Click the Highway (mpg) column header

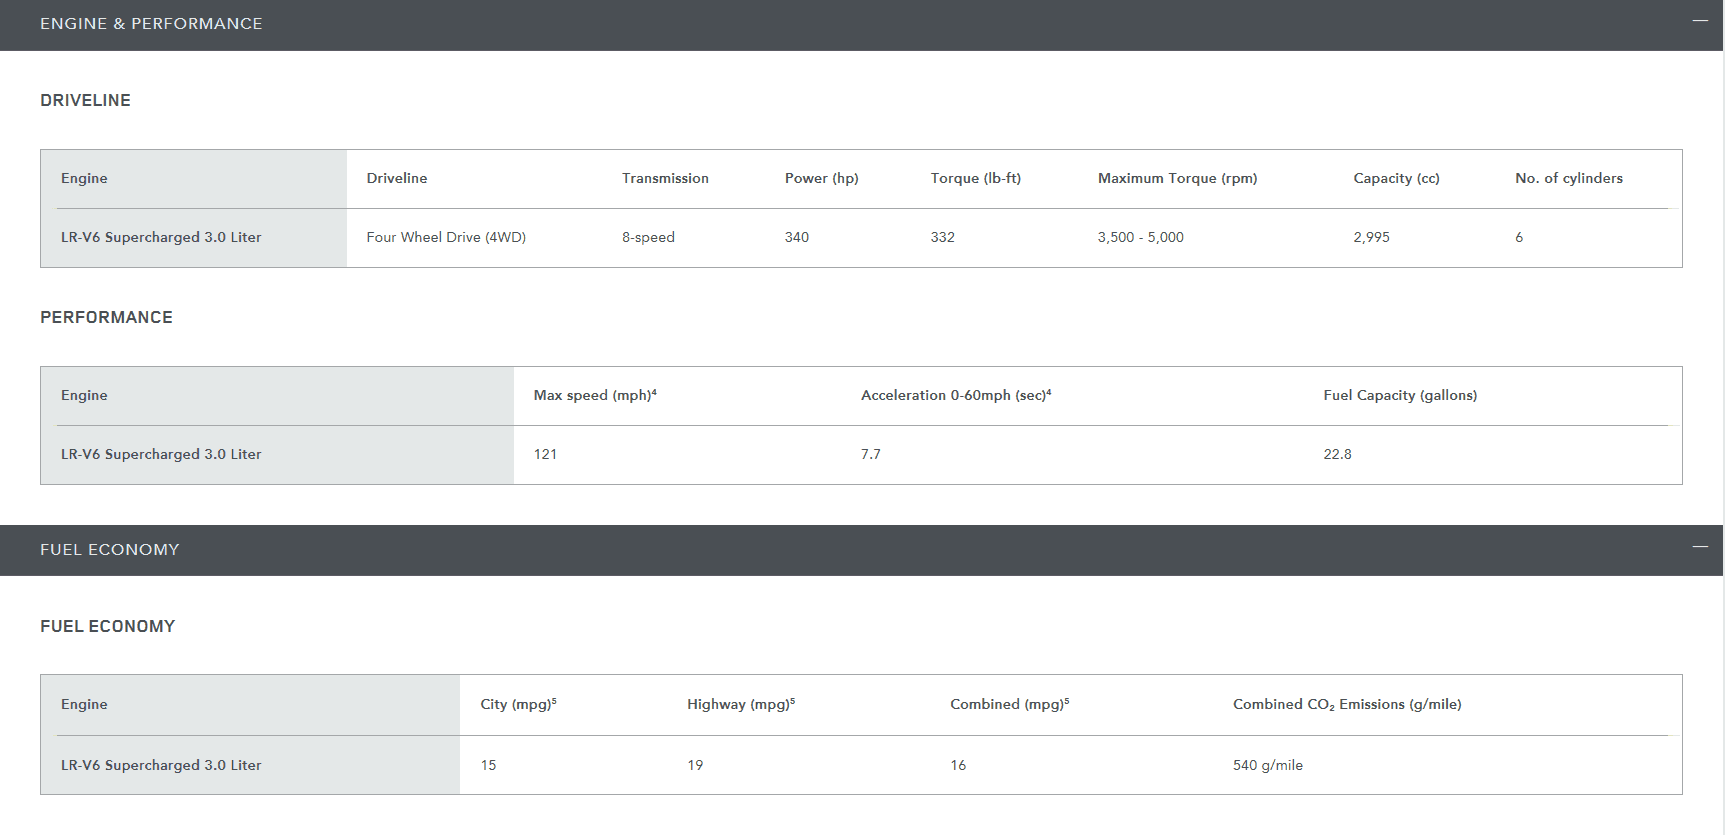(x=741, y=704)
